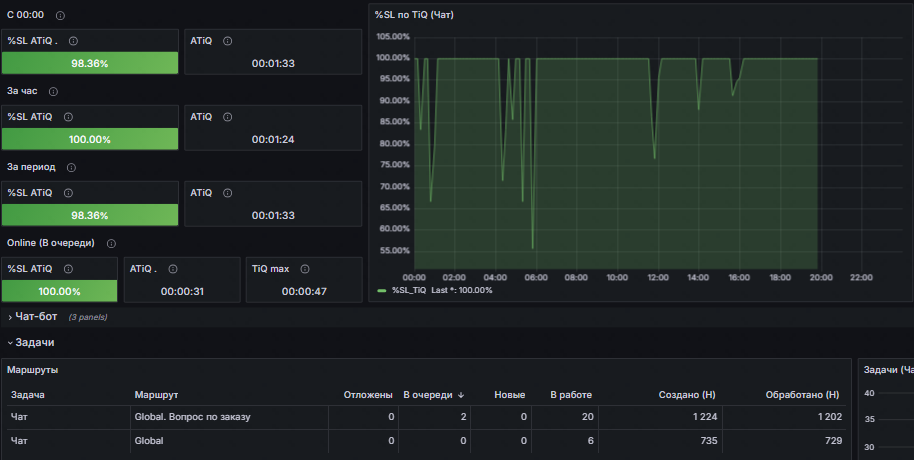Click the info icon beside "С 00:00"

tap(61, 16)
